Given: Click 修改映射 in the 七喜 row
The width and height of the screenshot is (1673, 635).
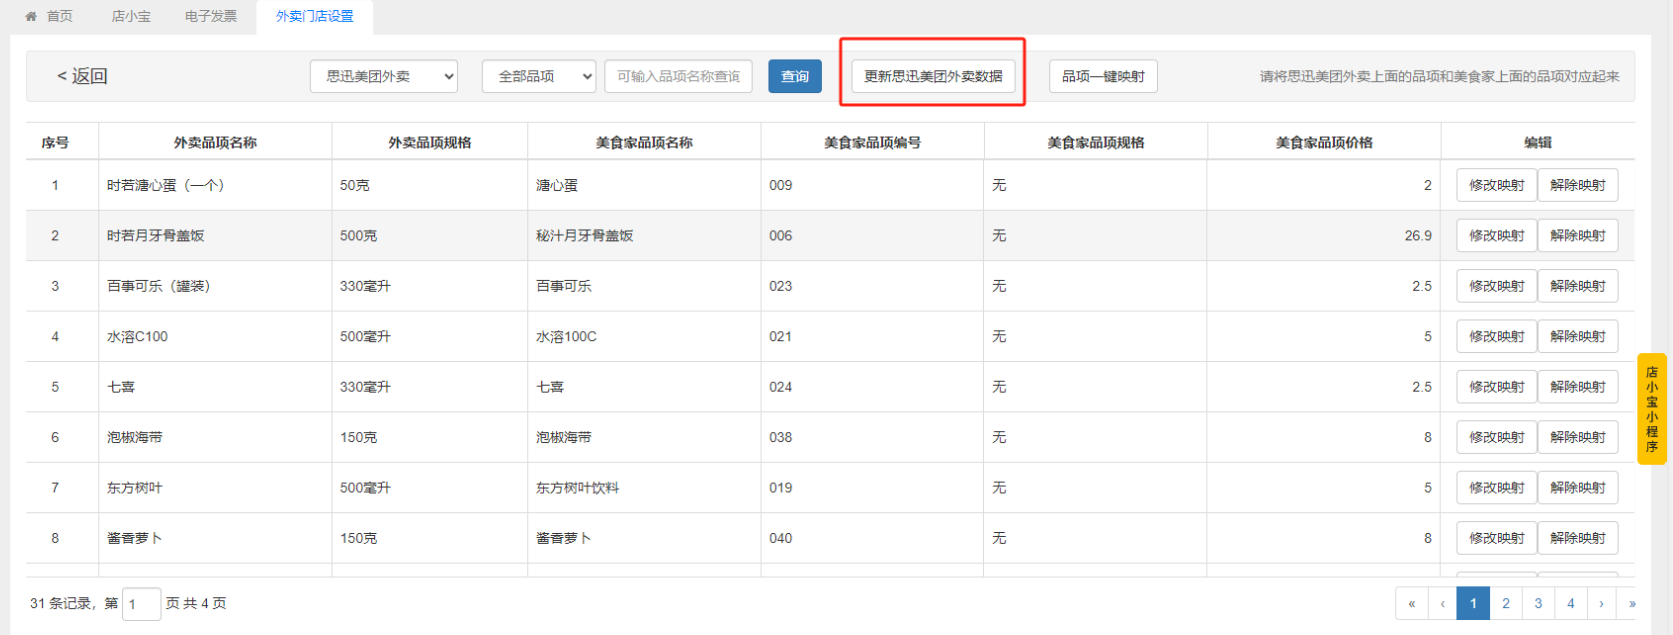Looking at the screenshot, I should (x=1496, y=387).
